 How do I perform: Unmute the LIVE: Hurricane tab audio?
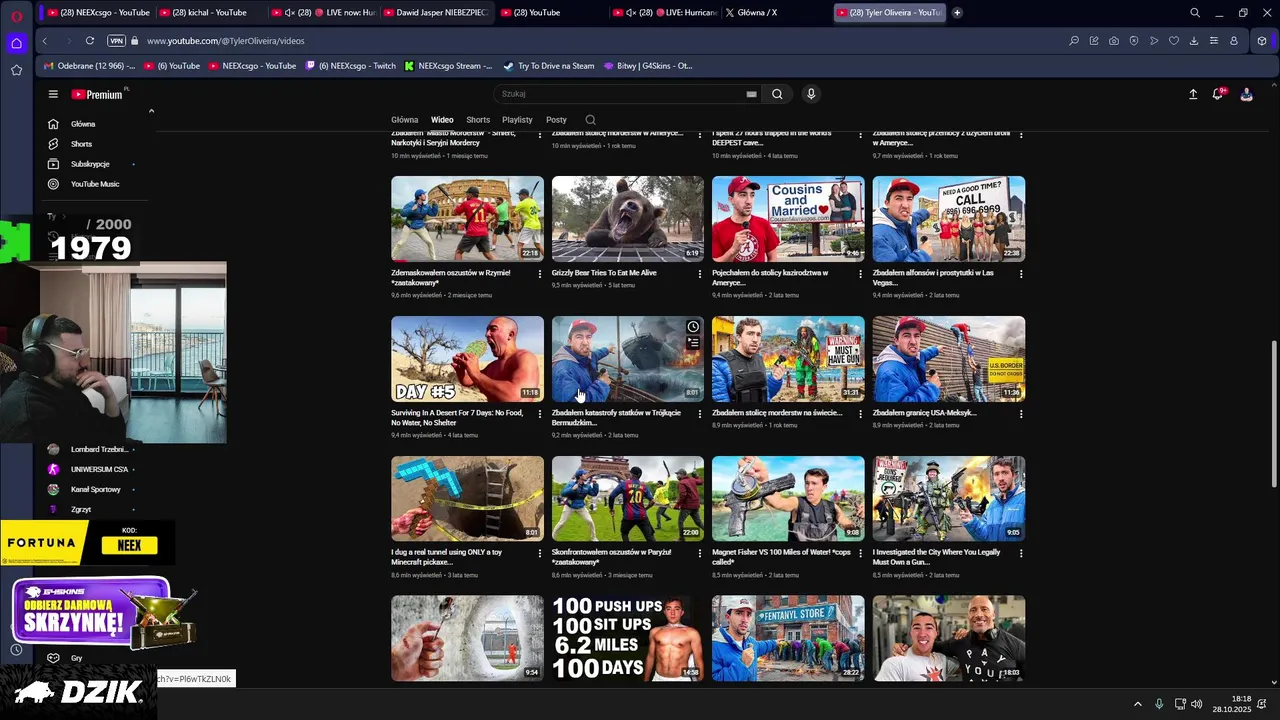pos(630,13)
